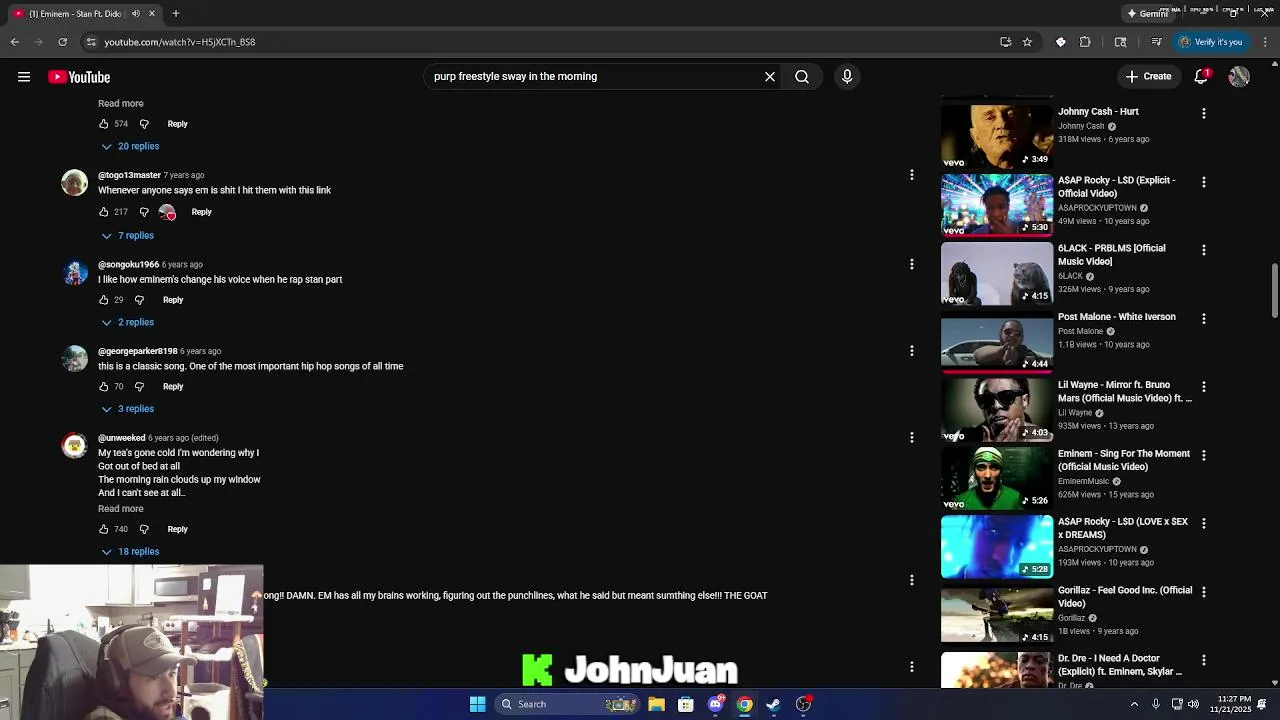Click the magnifier search button
Image resolution: width=1280 pixels, height=720 pixels.
tap(802, 77)
